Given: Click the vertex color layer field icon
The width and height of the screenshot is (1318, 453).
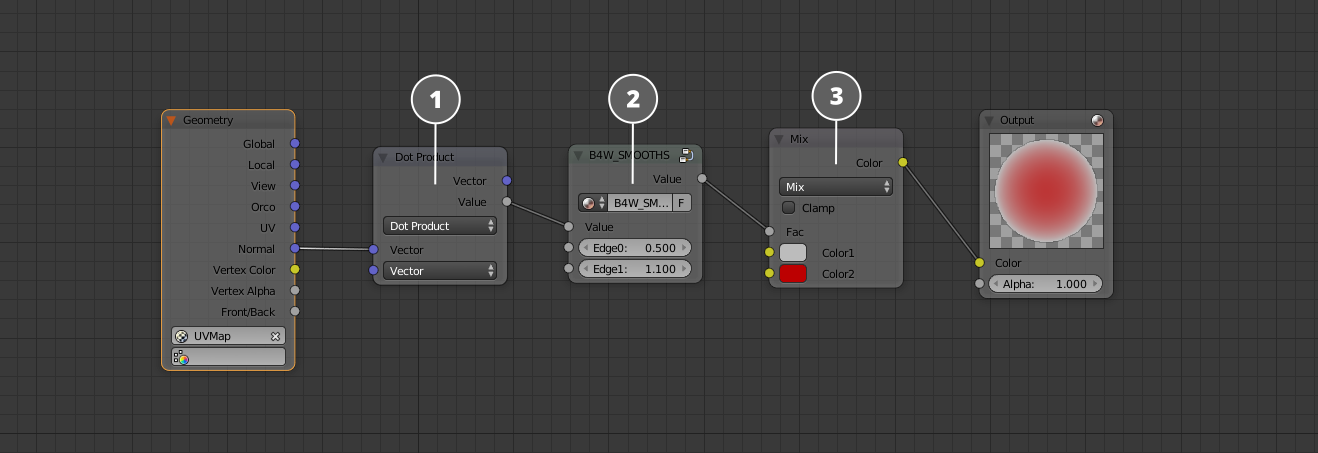Looking at the screenshot, I should click(x=181, y=357).
